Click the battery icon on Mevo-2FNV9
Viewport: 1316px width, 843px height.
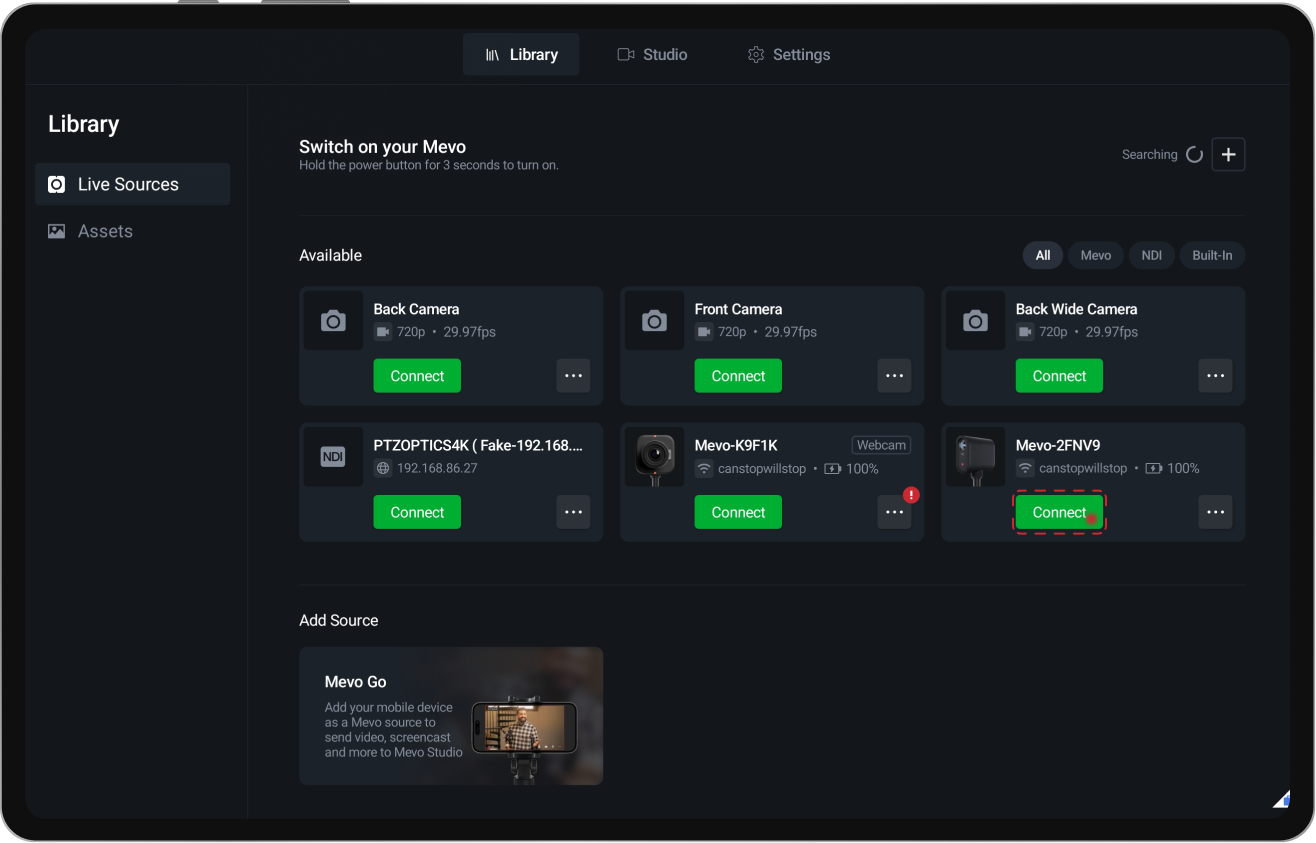[1153, 468]
